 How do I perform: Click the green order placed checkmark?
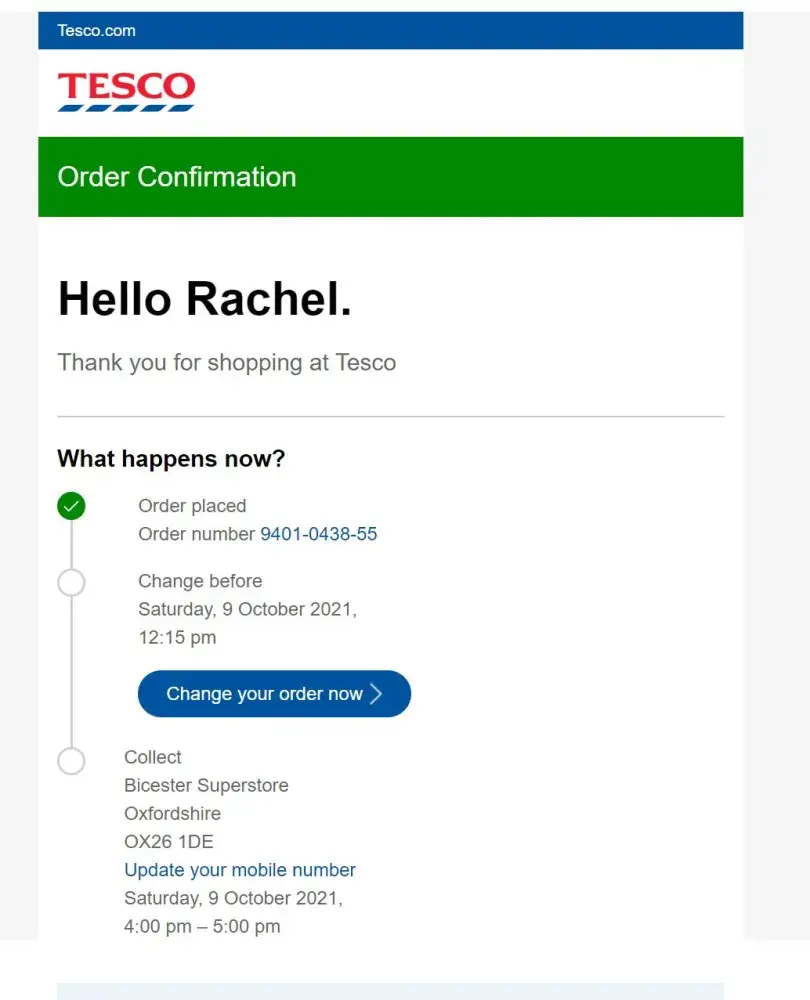click(71, 506)
